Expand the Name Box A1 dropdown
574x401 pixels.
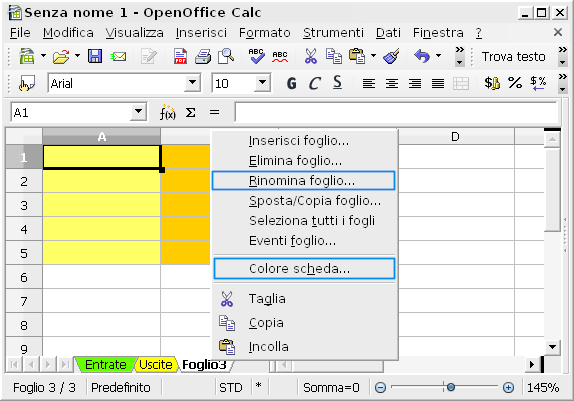point(138,111)
